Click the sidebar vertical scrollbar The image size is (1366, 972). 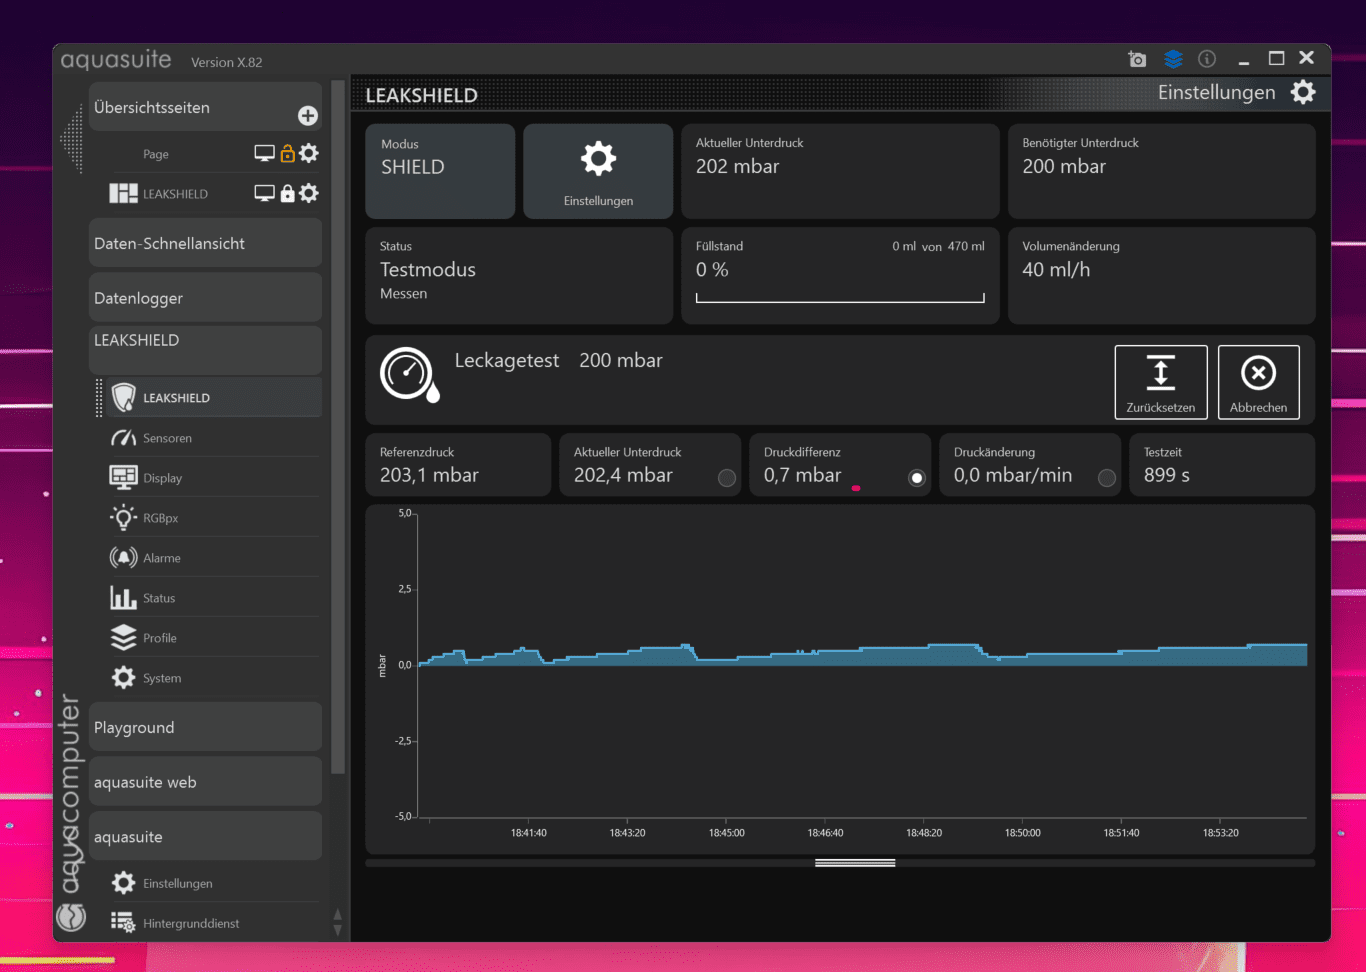(338, 428)
